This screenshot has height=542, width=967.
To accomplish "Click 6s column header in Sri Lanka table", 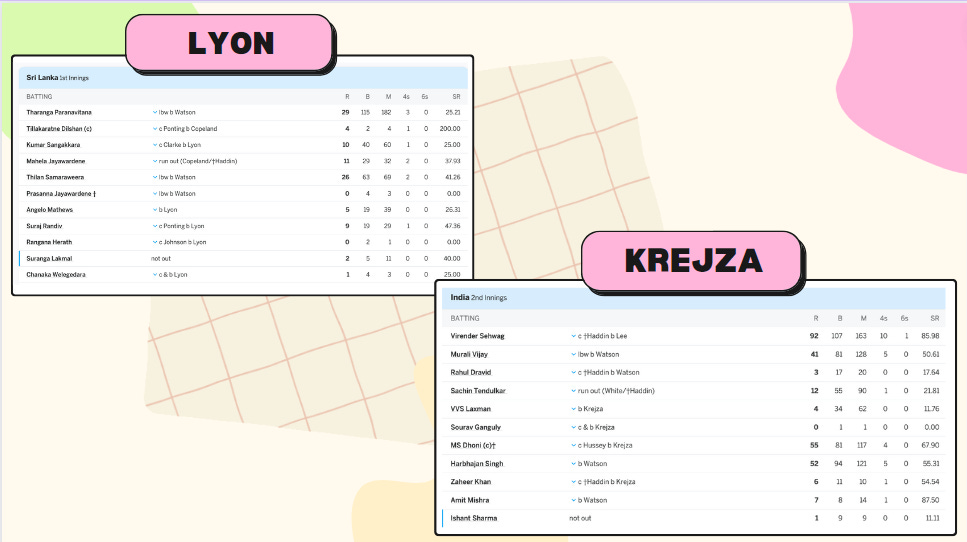I will 424,97.
